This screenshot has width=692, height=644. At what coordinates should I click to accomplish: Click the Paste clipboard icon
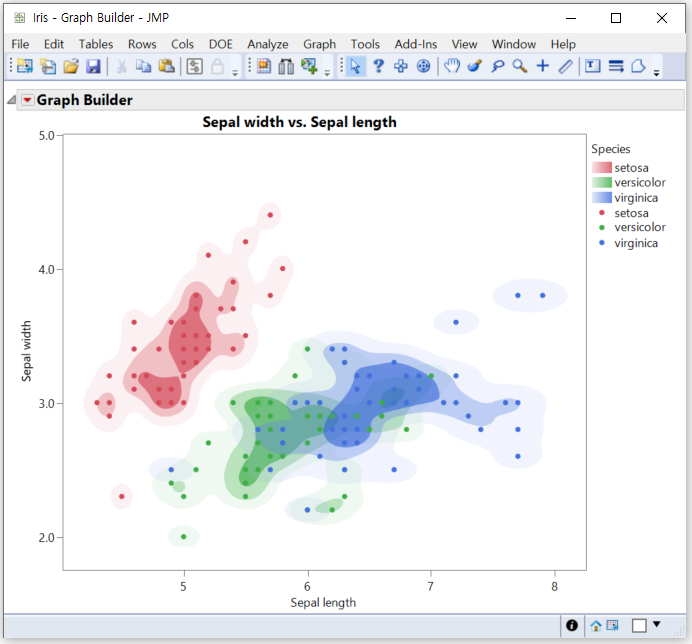[166, 66]
